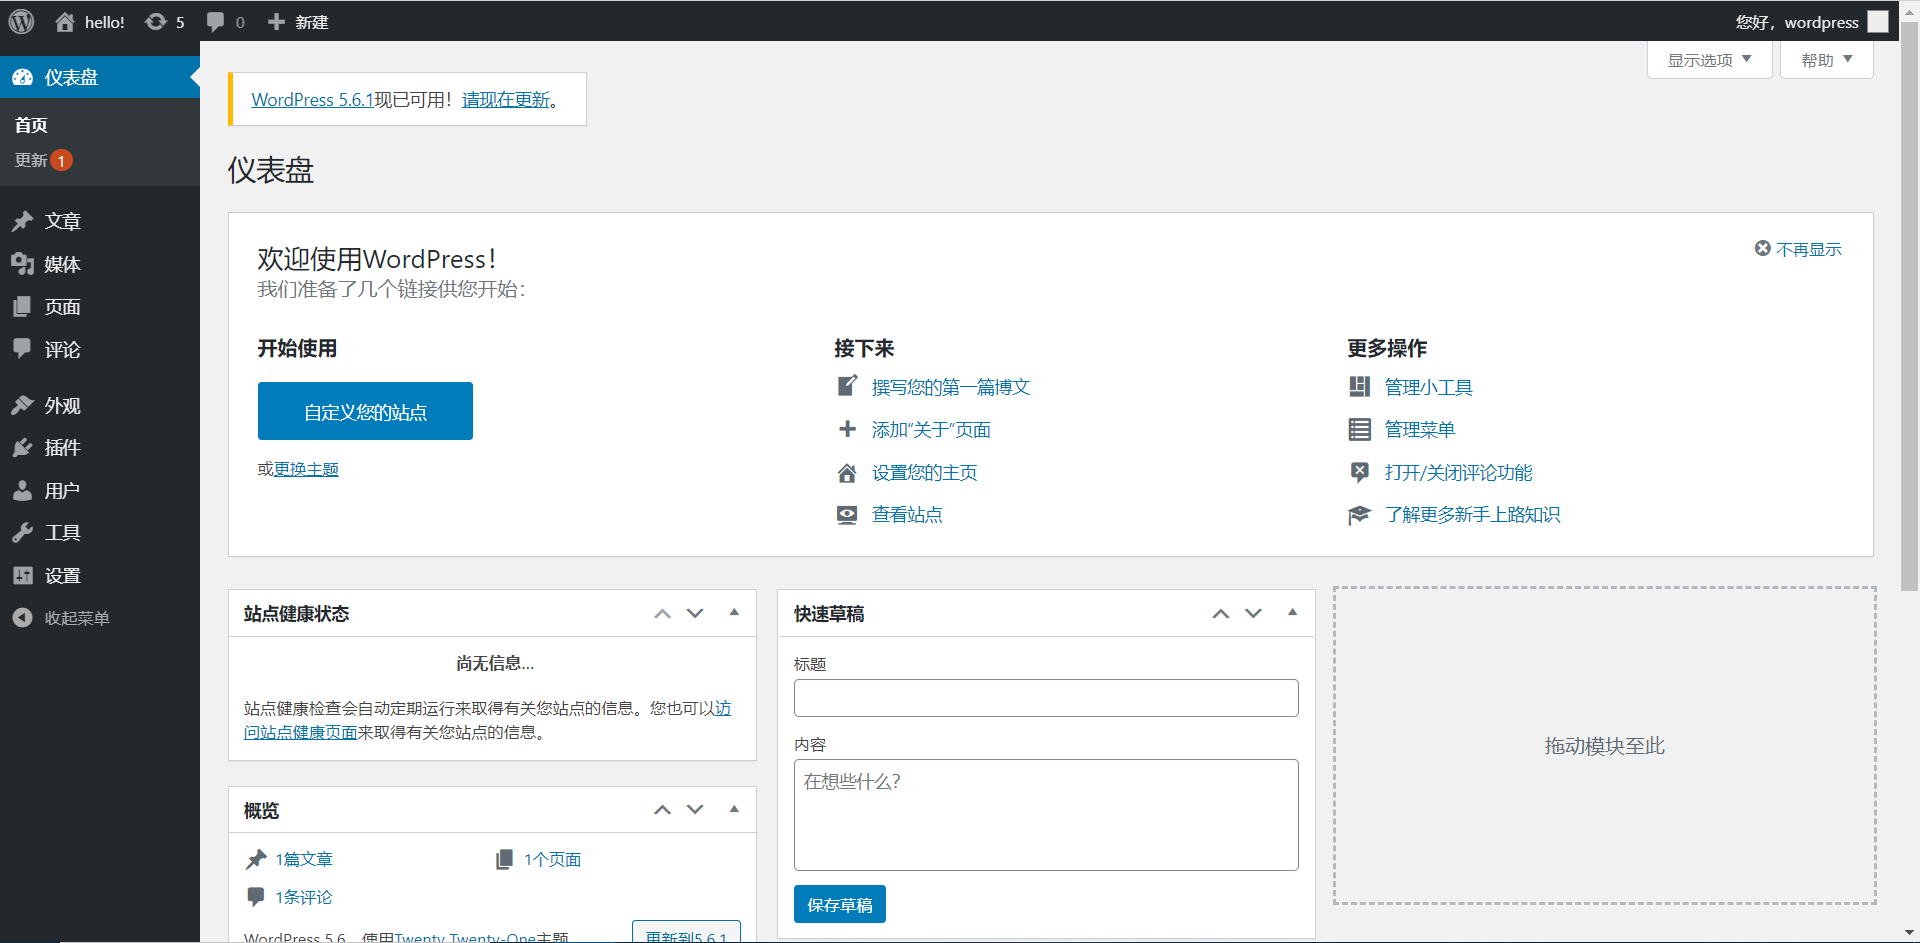Screen dimensions: 1920x943
Task: Open the wordpress user avatar
Action: point(1878,21)
